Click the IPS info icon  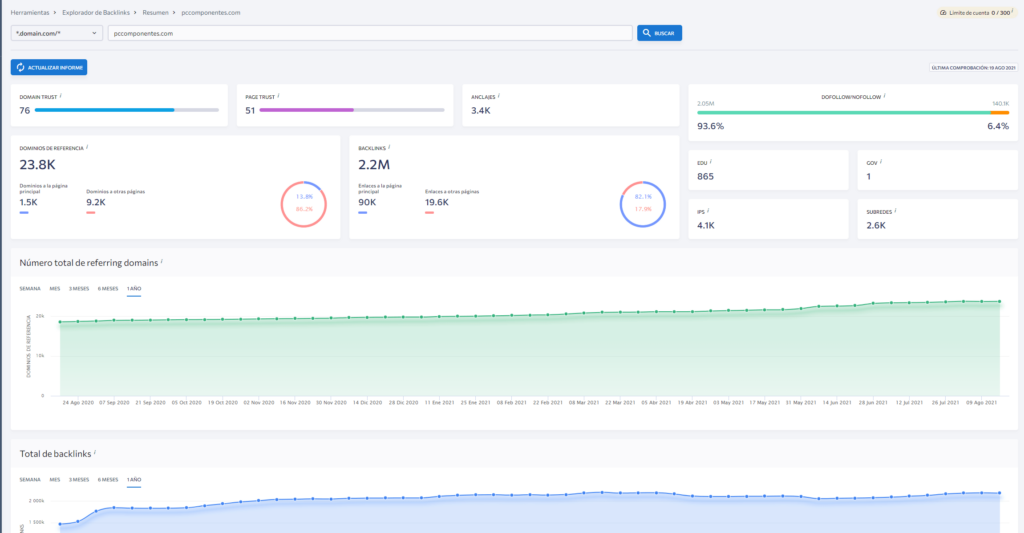[x=709, y=210]
